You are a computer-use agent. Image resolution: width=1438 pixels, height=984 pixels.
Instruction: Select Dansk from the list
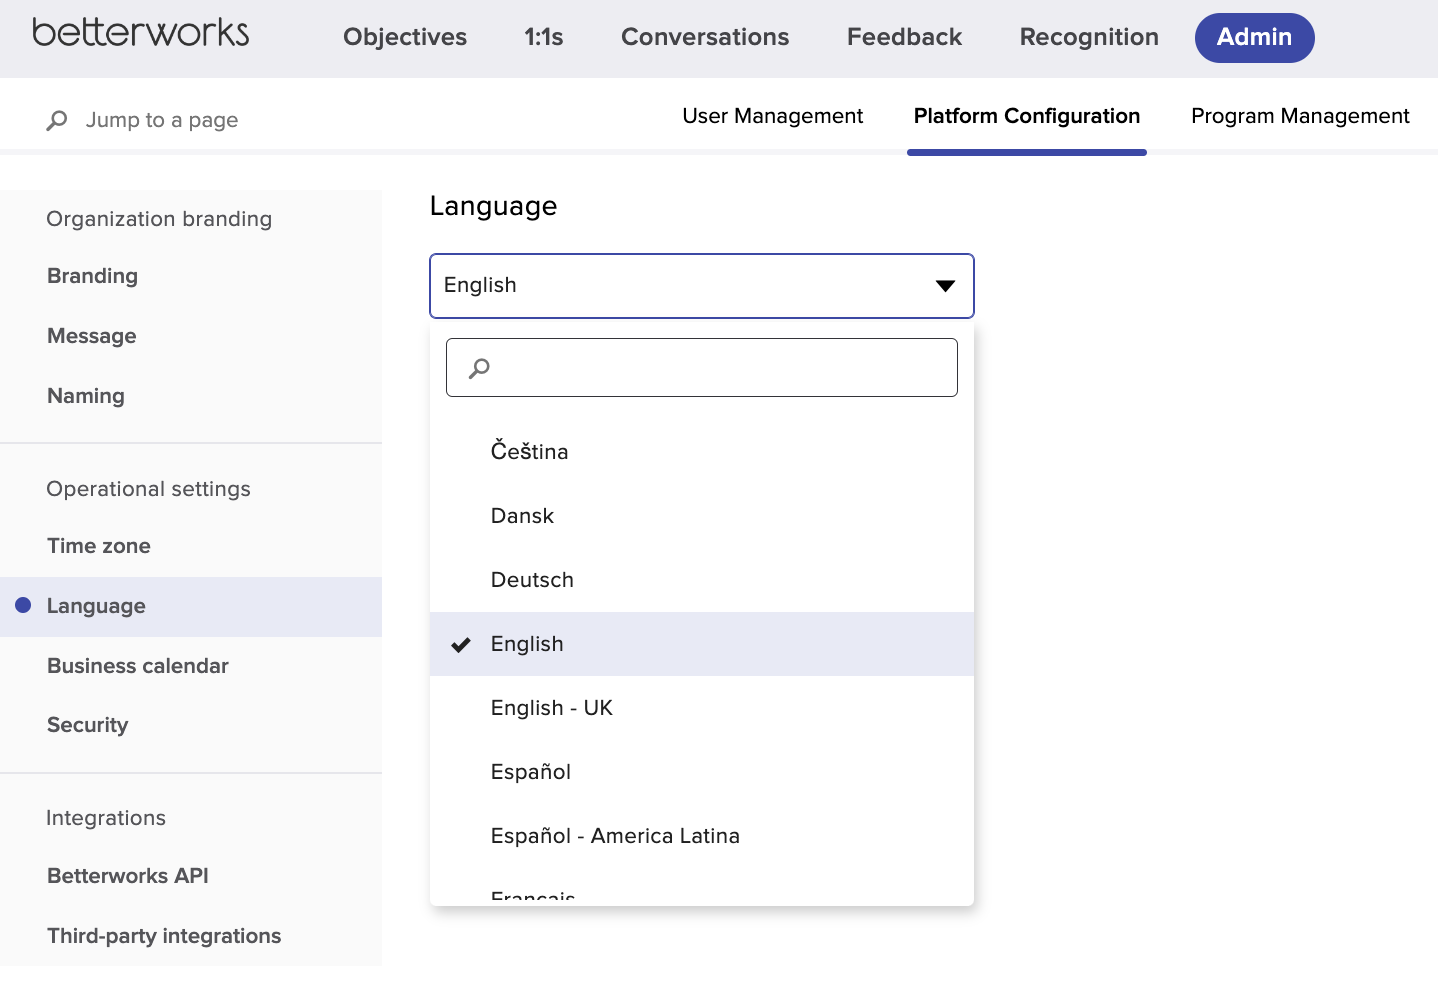coord(521,516)
